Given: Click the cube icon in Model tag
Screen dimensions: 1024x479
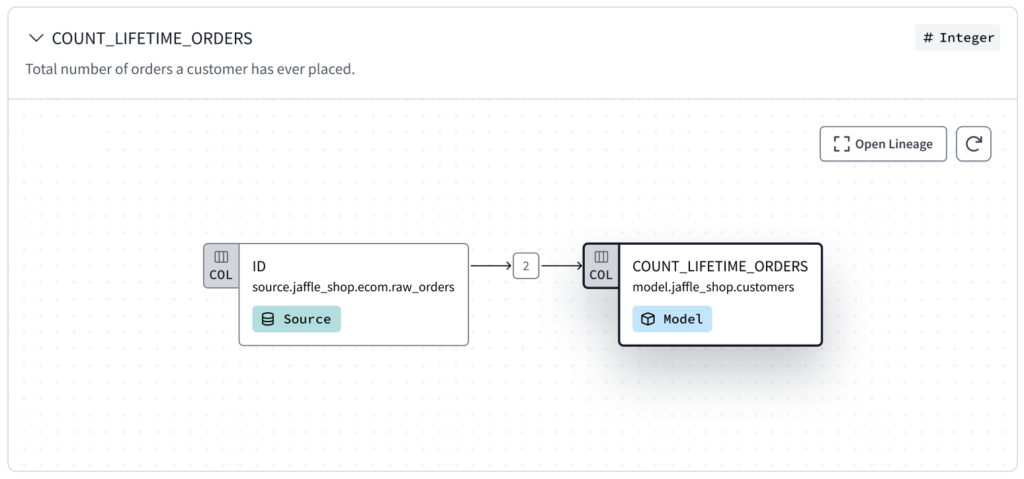Looking at the screenshot, I should (x=648, y=319).
